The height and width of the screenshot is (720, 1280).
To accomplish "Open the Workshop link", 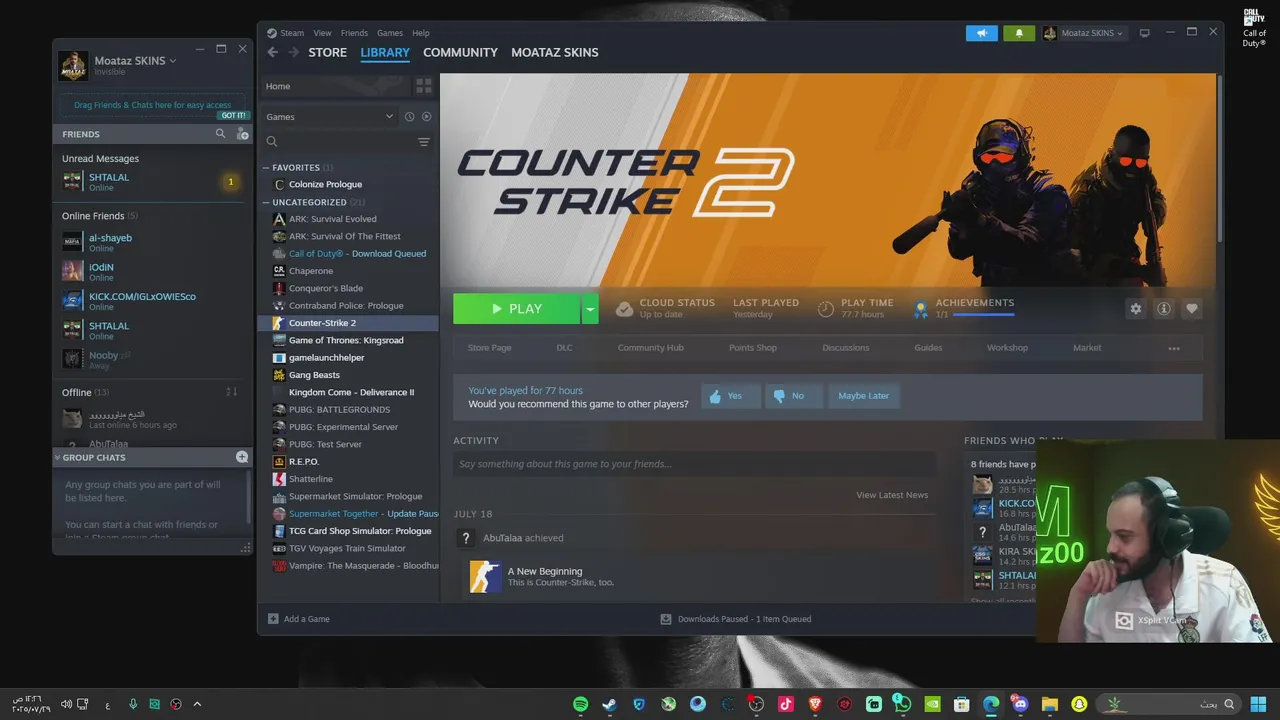I will [1007, 348].
